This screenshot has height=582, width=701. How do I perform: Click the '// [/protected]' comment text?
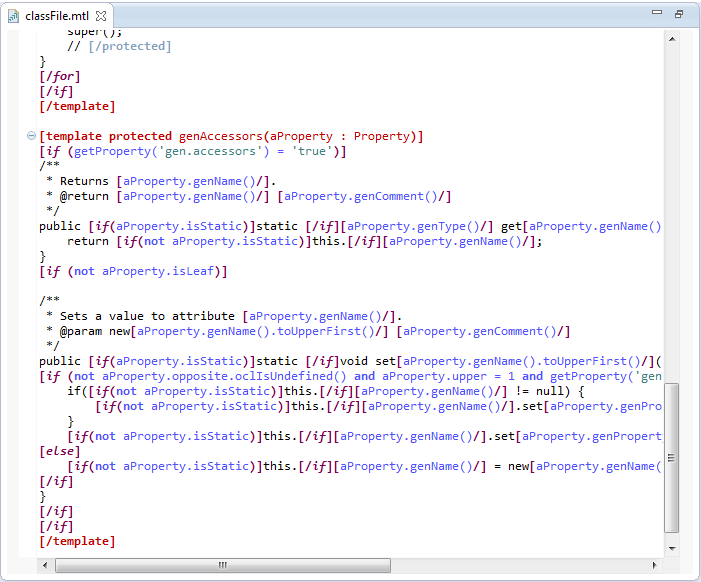pyautogui.click(x=119, y=46)
